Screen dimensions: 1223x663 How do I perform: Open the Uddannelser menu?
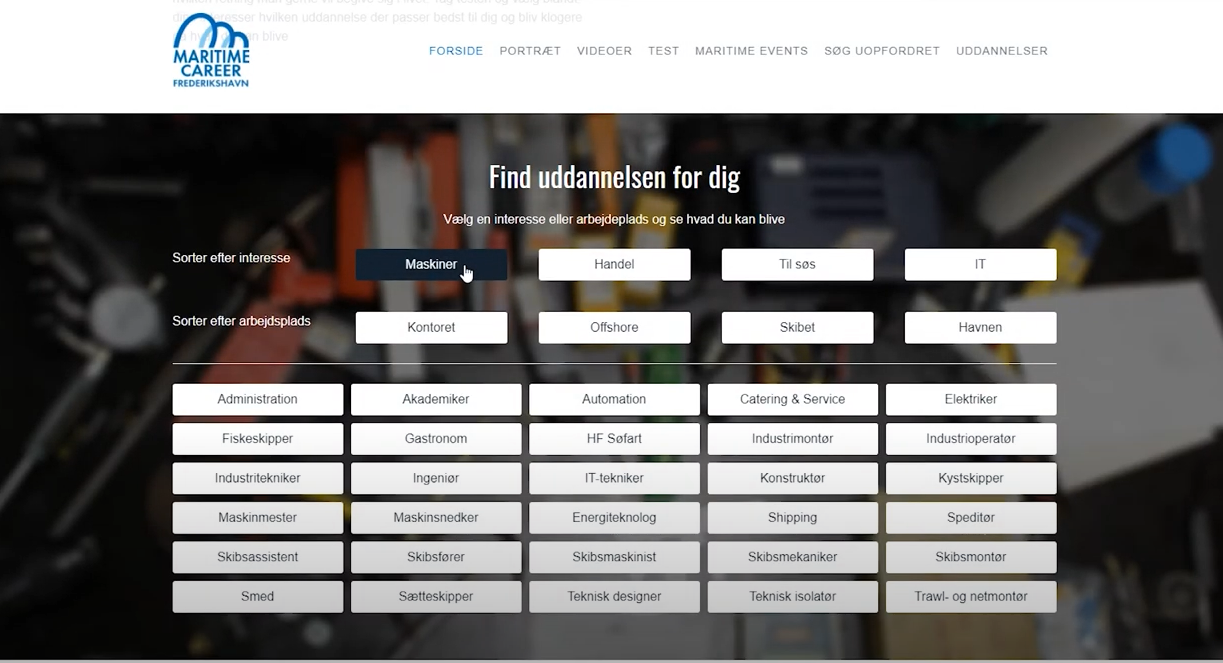pos(1001,51)
